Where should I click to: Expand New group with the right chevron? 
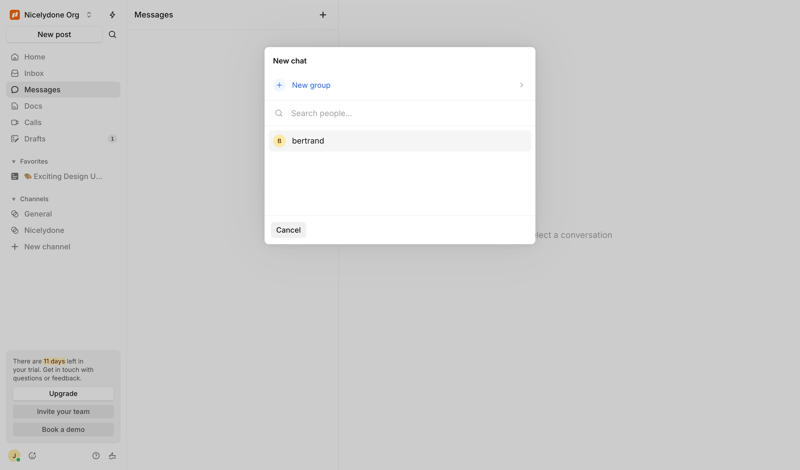pyautogui.click(x=521, y=86)
